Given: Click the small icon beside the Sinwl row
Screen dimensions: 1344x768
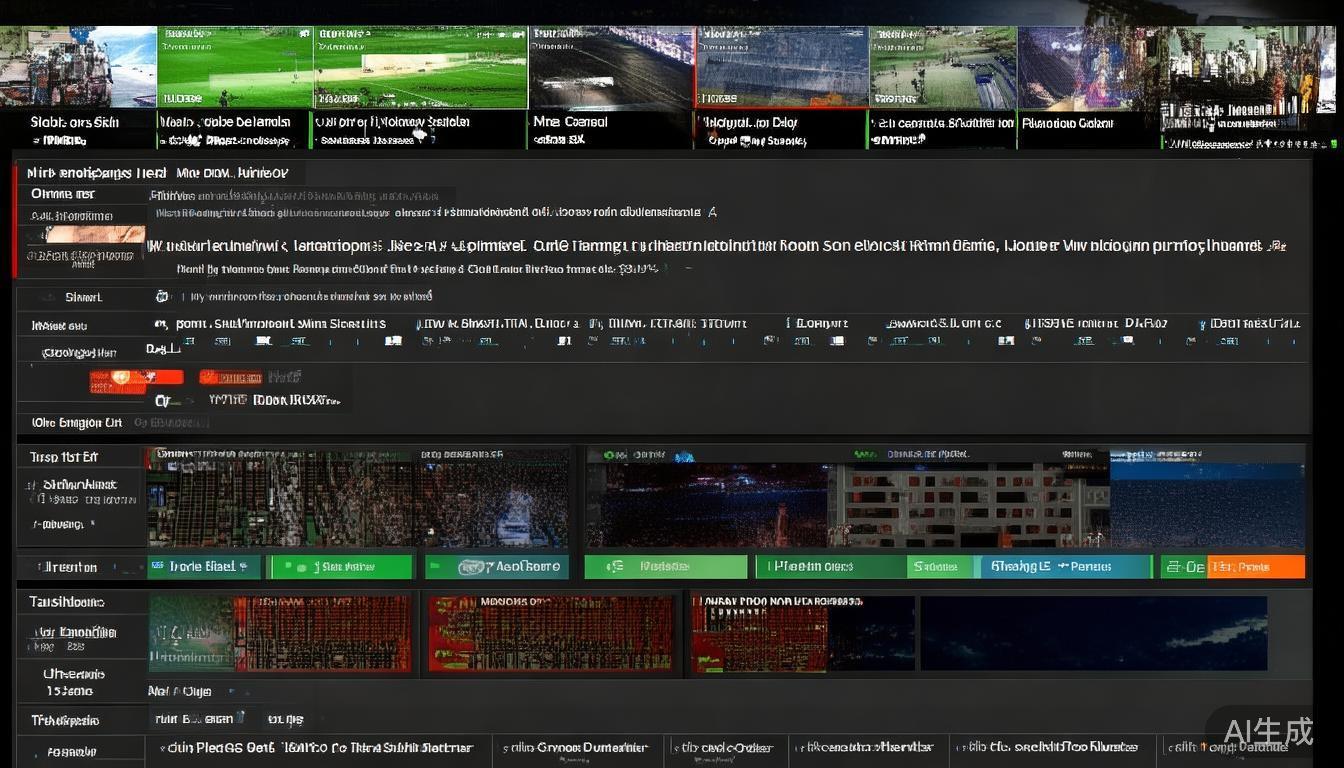Looking at the screenshot, I should click(162, 297).
